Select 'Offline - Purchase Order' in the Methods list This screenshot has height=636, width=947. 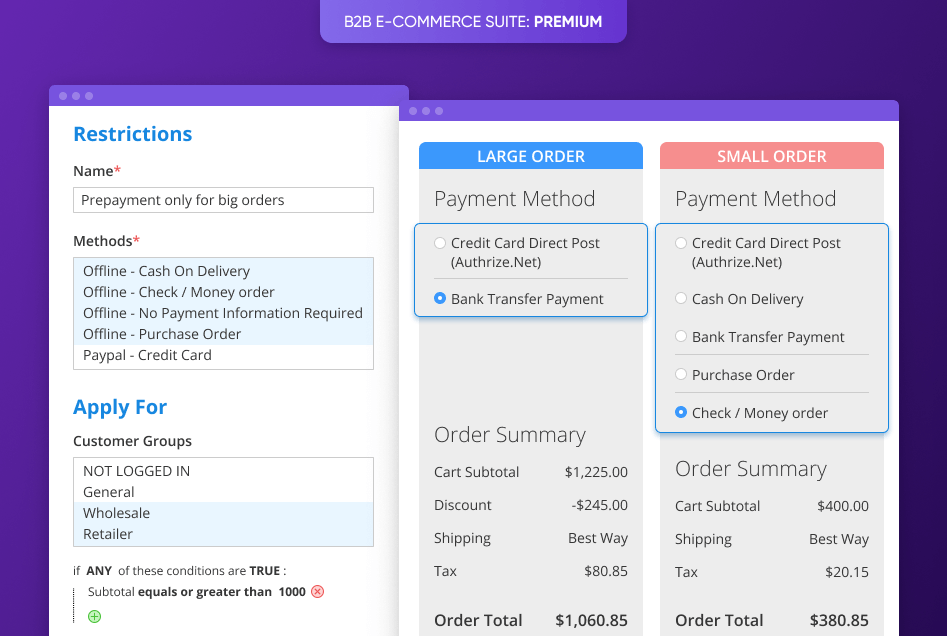[x=163, y=334]
